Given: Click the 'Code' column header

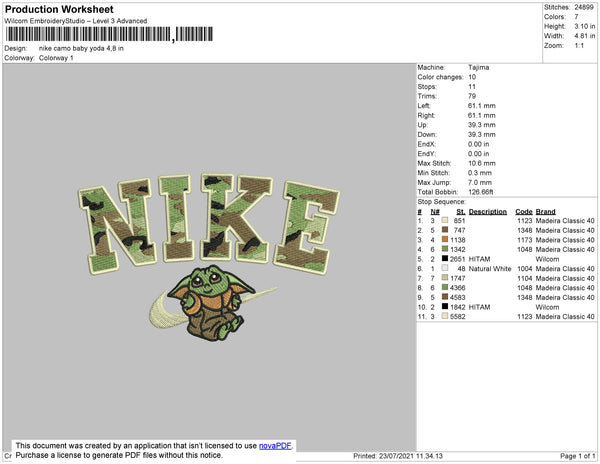Looking at the screenshot, I should [523, 212].
